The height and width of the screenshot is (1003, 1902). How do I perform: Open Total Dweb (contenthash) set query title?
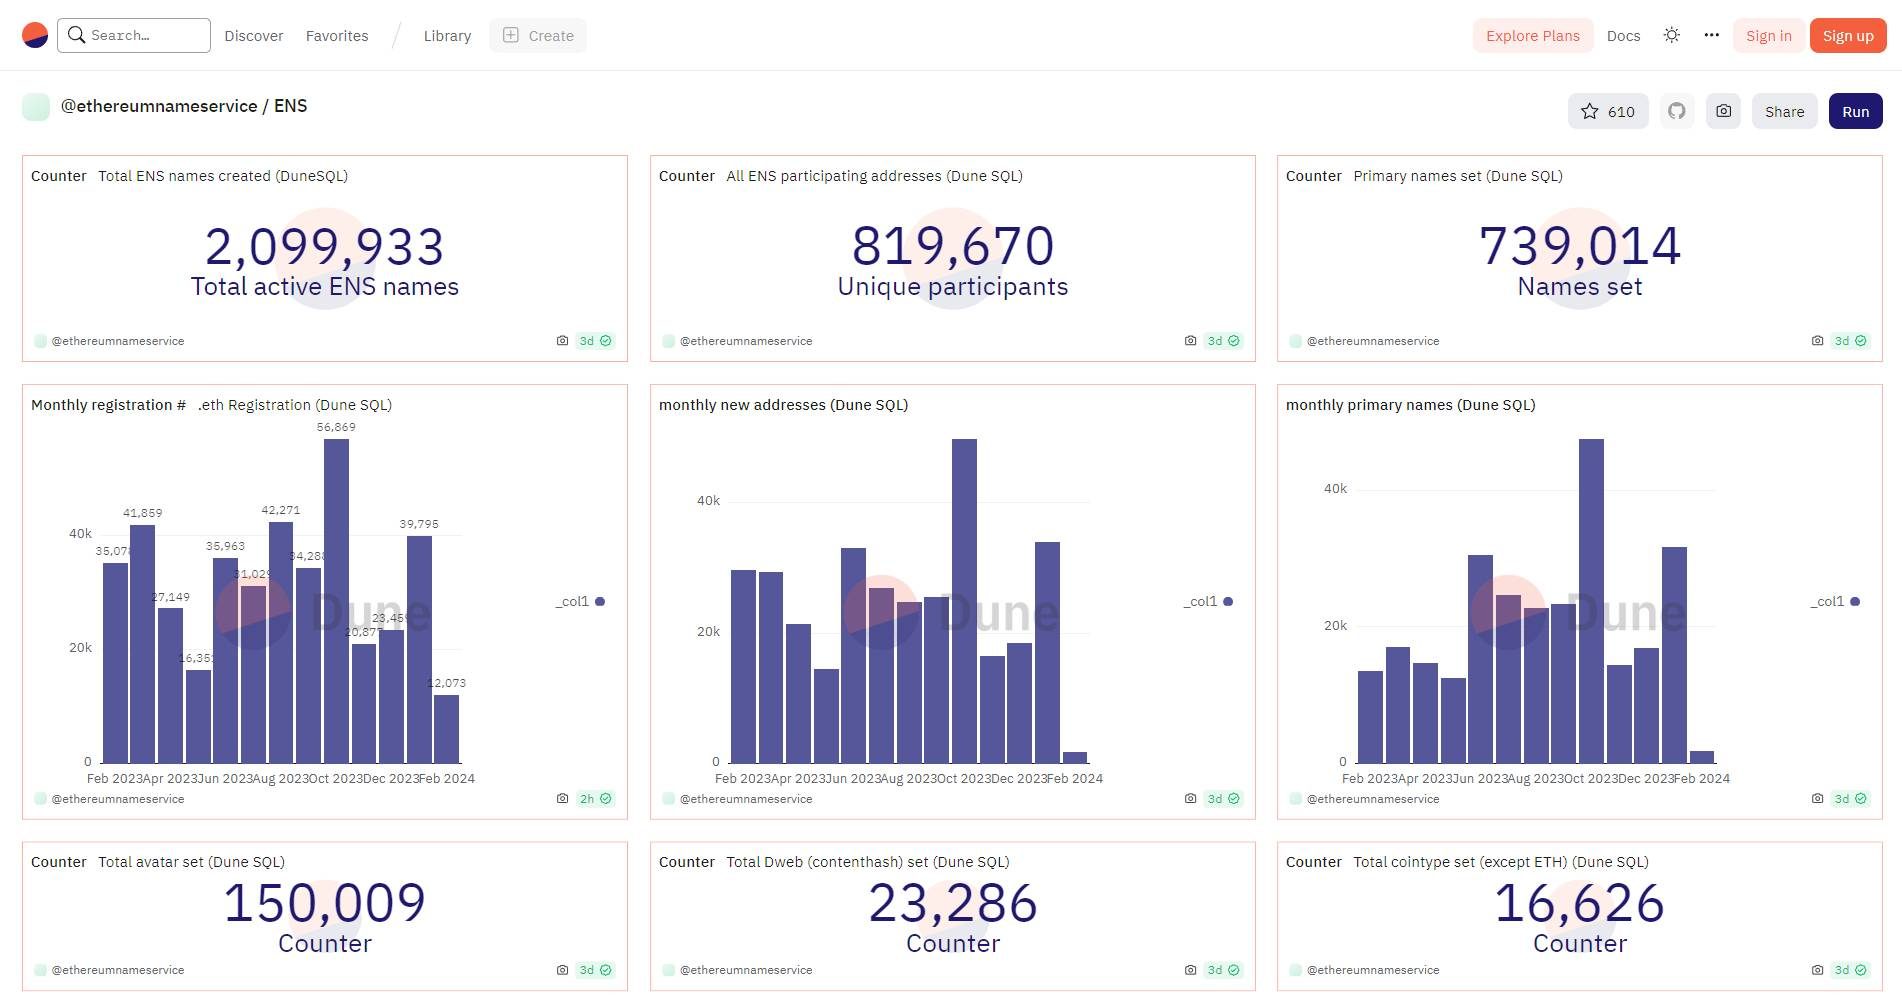868,862
